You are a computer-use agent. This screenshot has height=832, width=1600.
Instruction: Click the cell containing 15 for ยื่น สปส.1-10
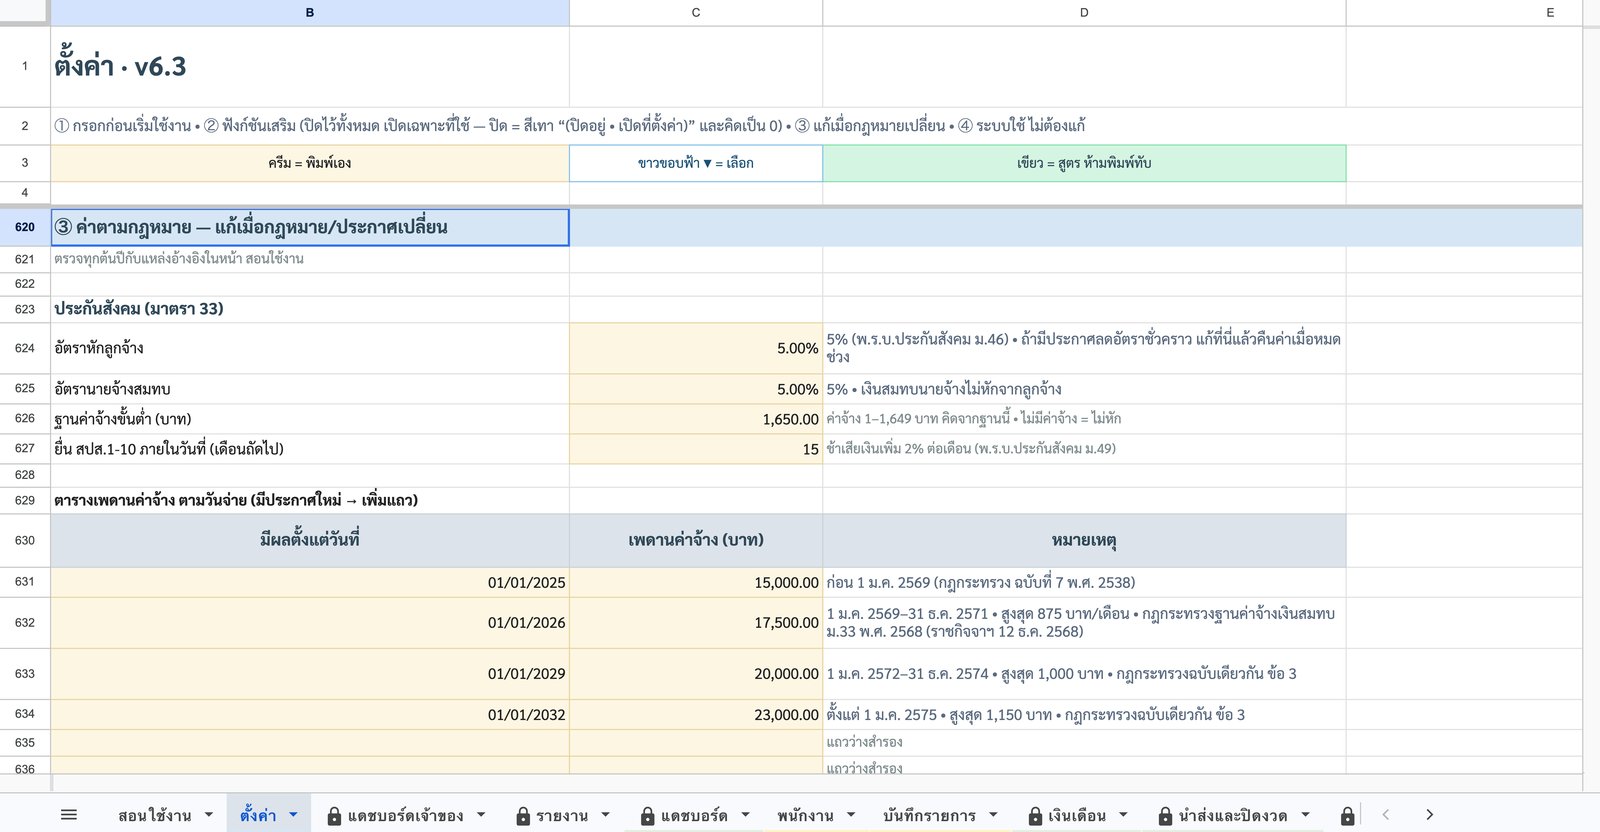pyautogui.click(x=696, y=449)
